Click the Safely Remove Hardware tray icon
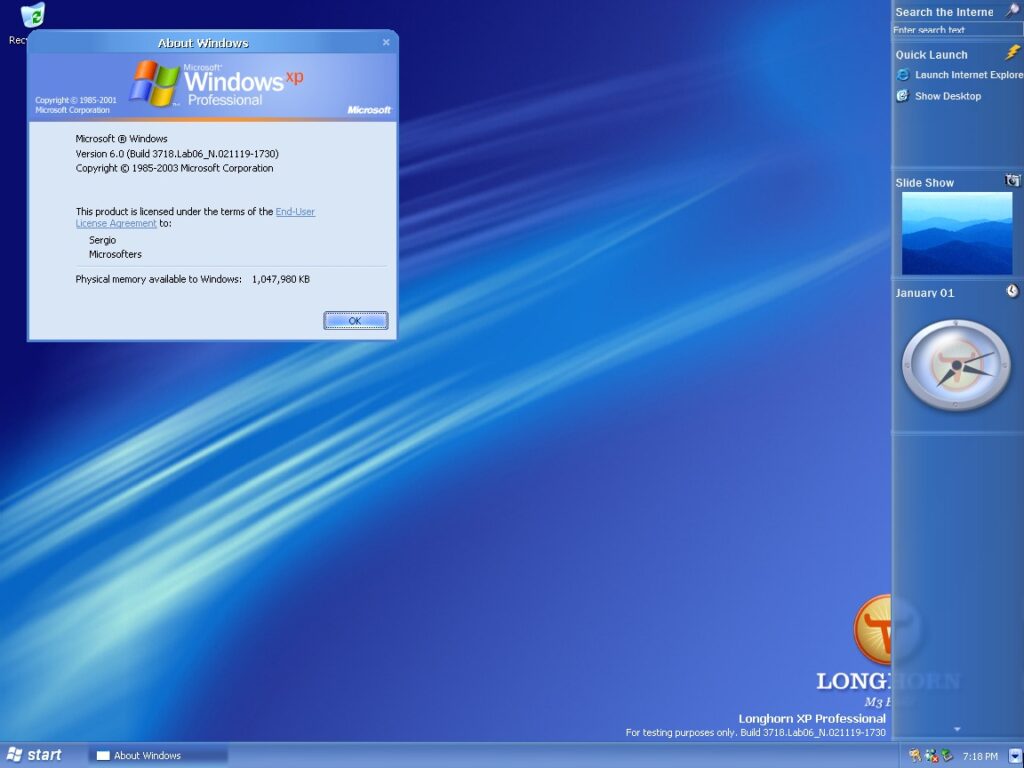 [x=946, y=756]
